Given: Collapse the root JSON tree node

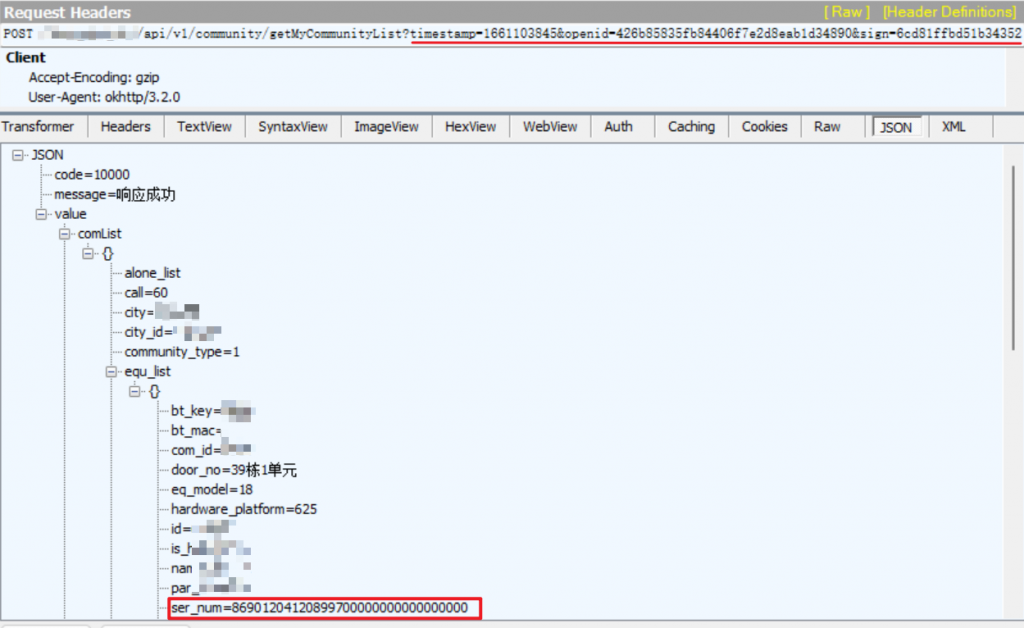Looking at the screenshot, I should click(x=18, y=155).
